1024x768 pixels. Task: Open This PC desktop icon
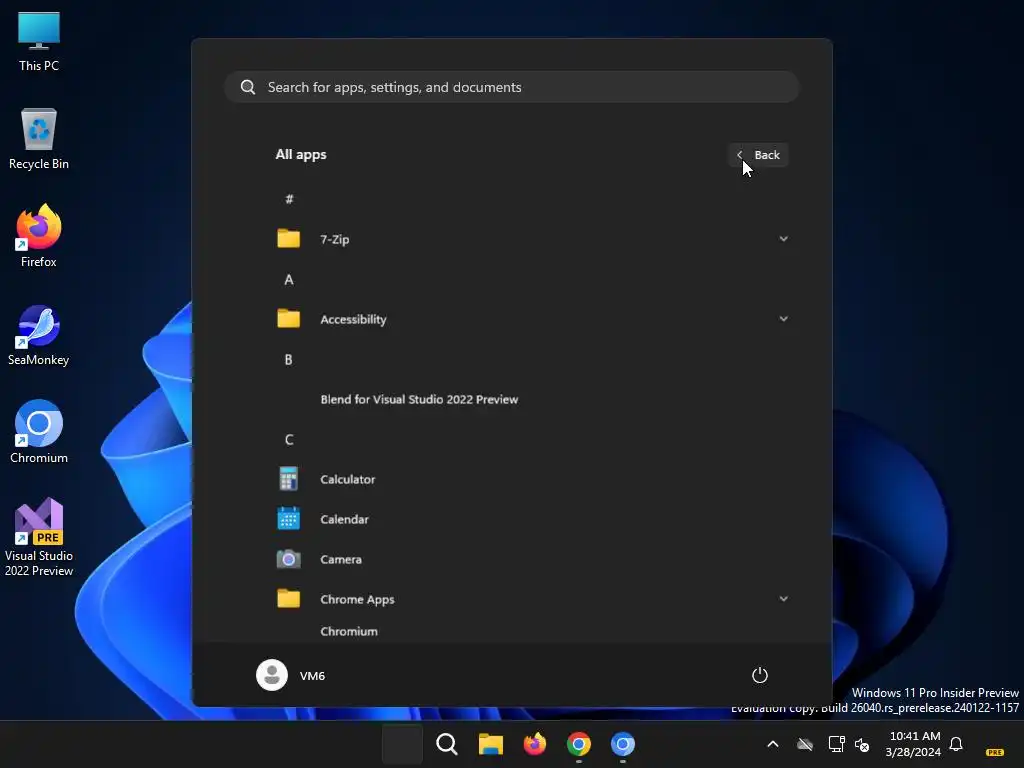click(x=39, y=42)
